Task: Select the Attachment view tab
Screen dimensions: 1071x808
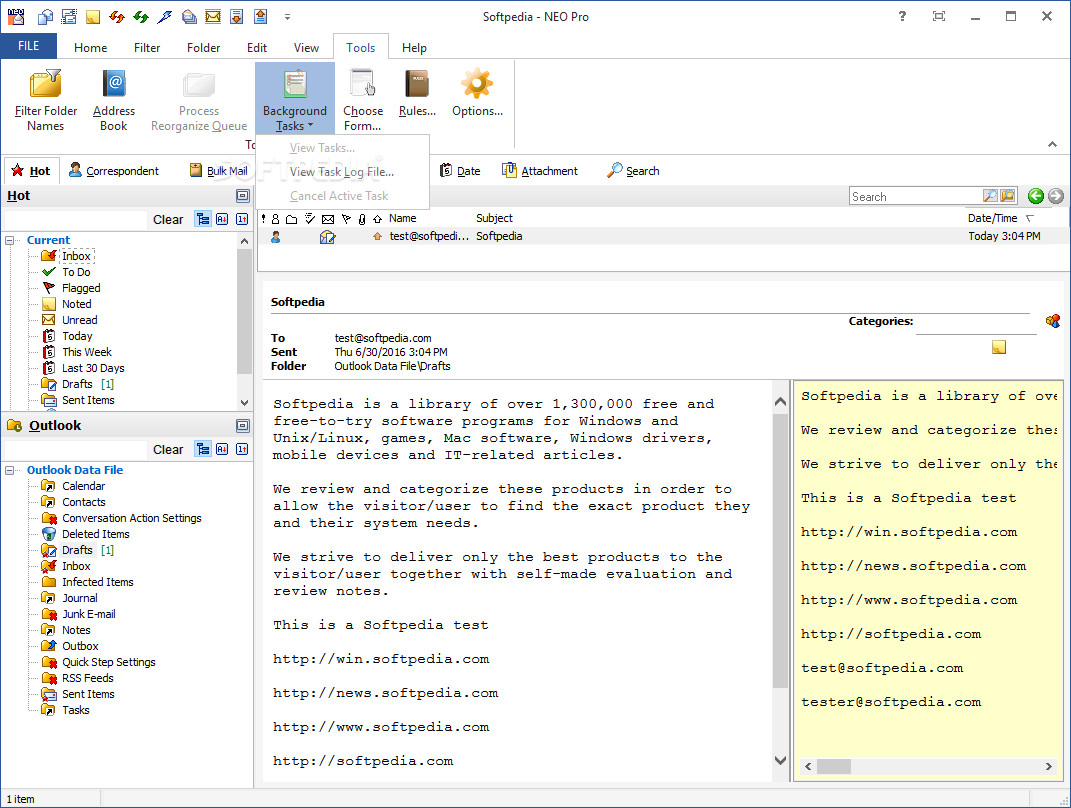Action: (540, 171)
